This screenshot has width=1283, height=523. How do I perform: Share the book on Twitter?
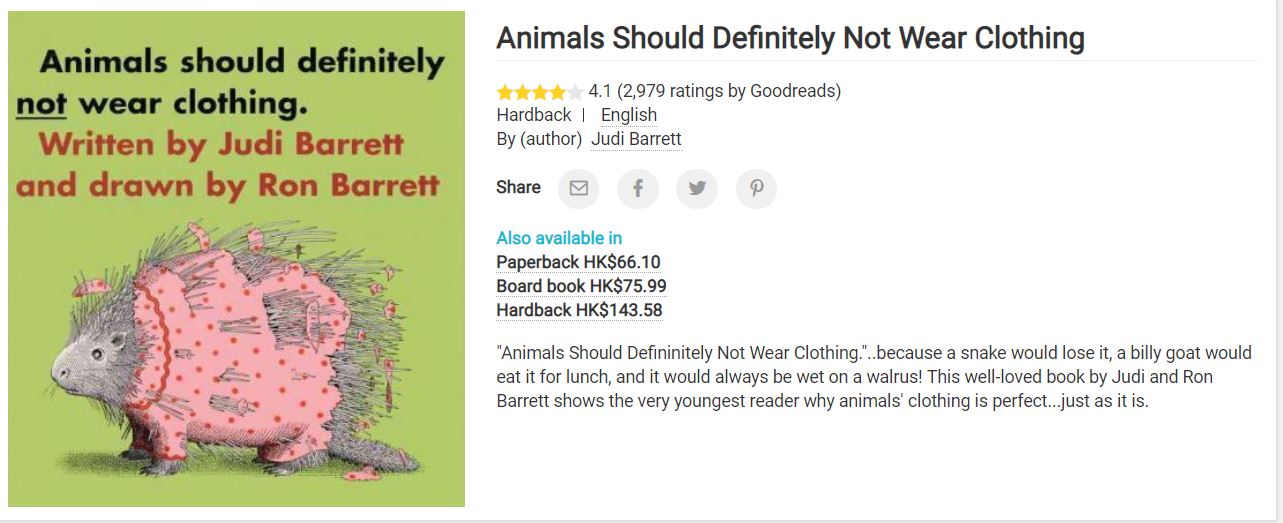tap(697, 188)
